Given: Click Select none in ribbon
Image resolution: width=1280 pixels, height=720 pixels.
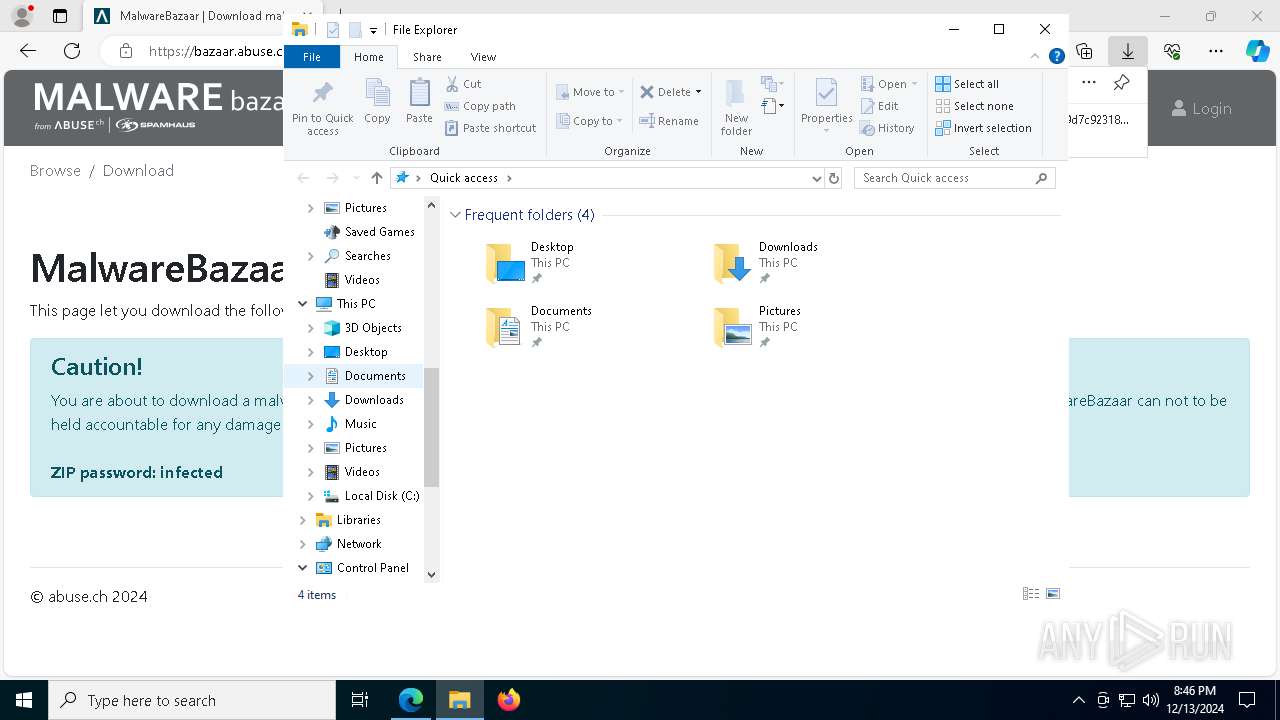Looking at the screenshot, I should 974,106.
